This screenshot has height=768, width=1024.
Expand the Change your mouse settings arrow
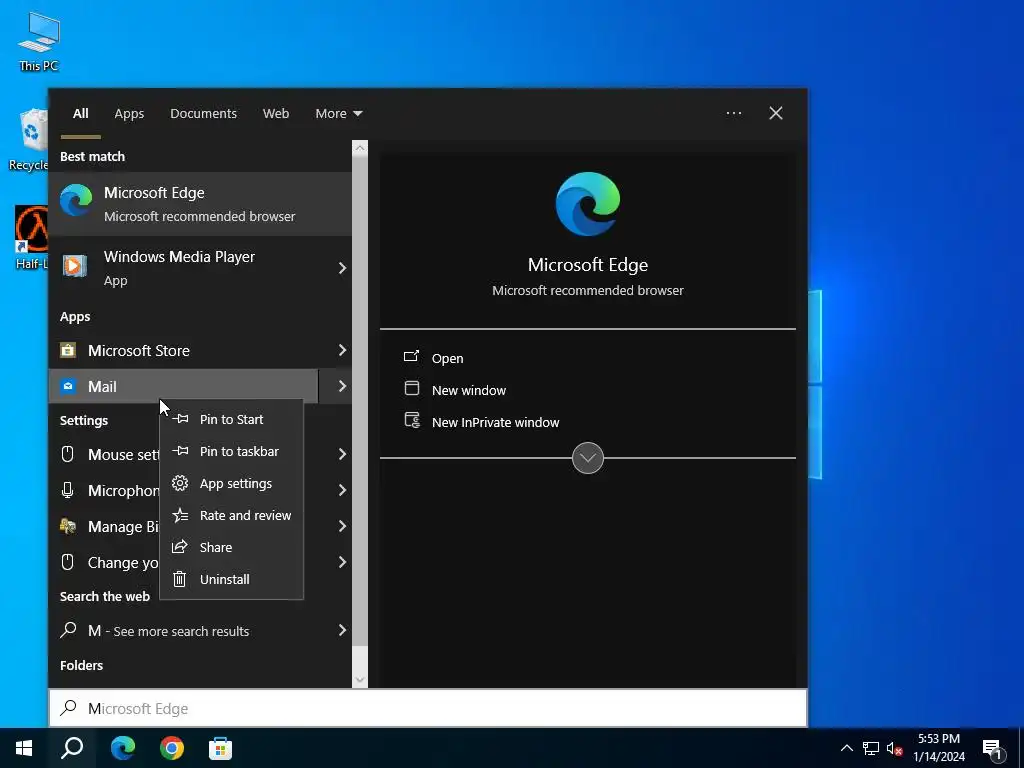342,562
